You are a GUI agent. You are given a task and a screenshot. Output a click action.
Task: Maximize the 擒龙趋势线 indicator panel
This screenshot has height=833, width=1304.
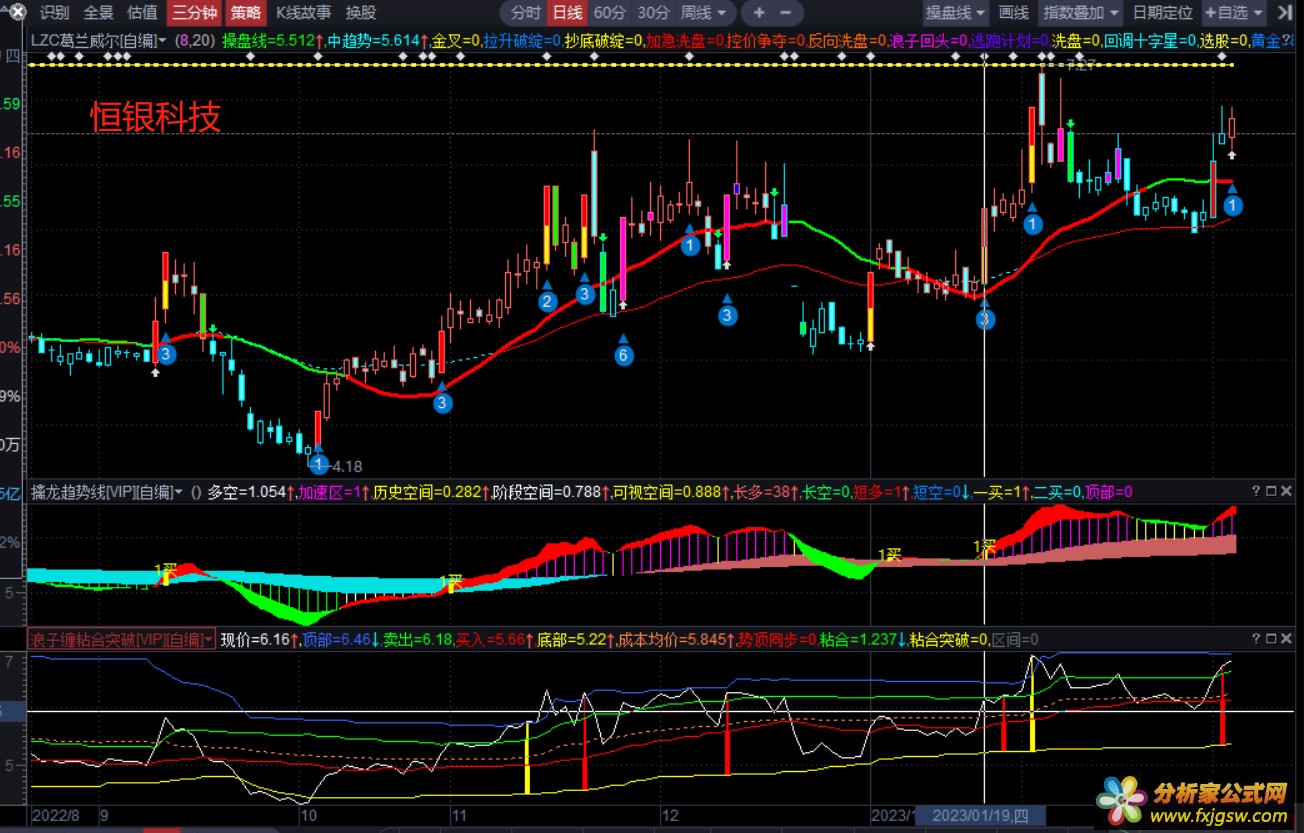click(1272, 491)
